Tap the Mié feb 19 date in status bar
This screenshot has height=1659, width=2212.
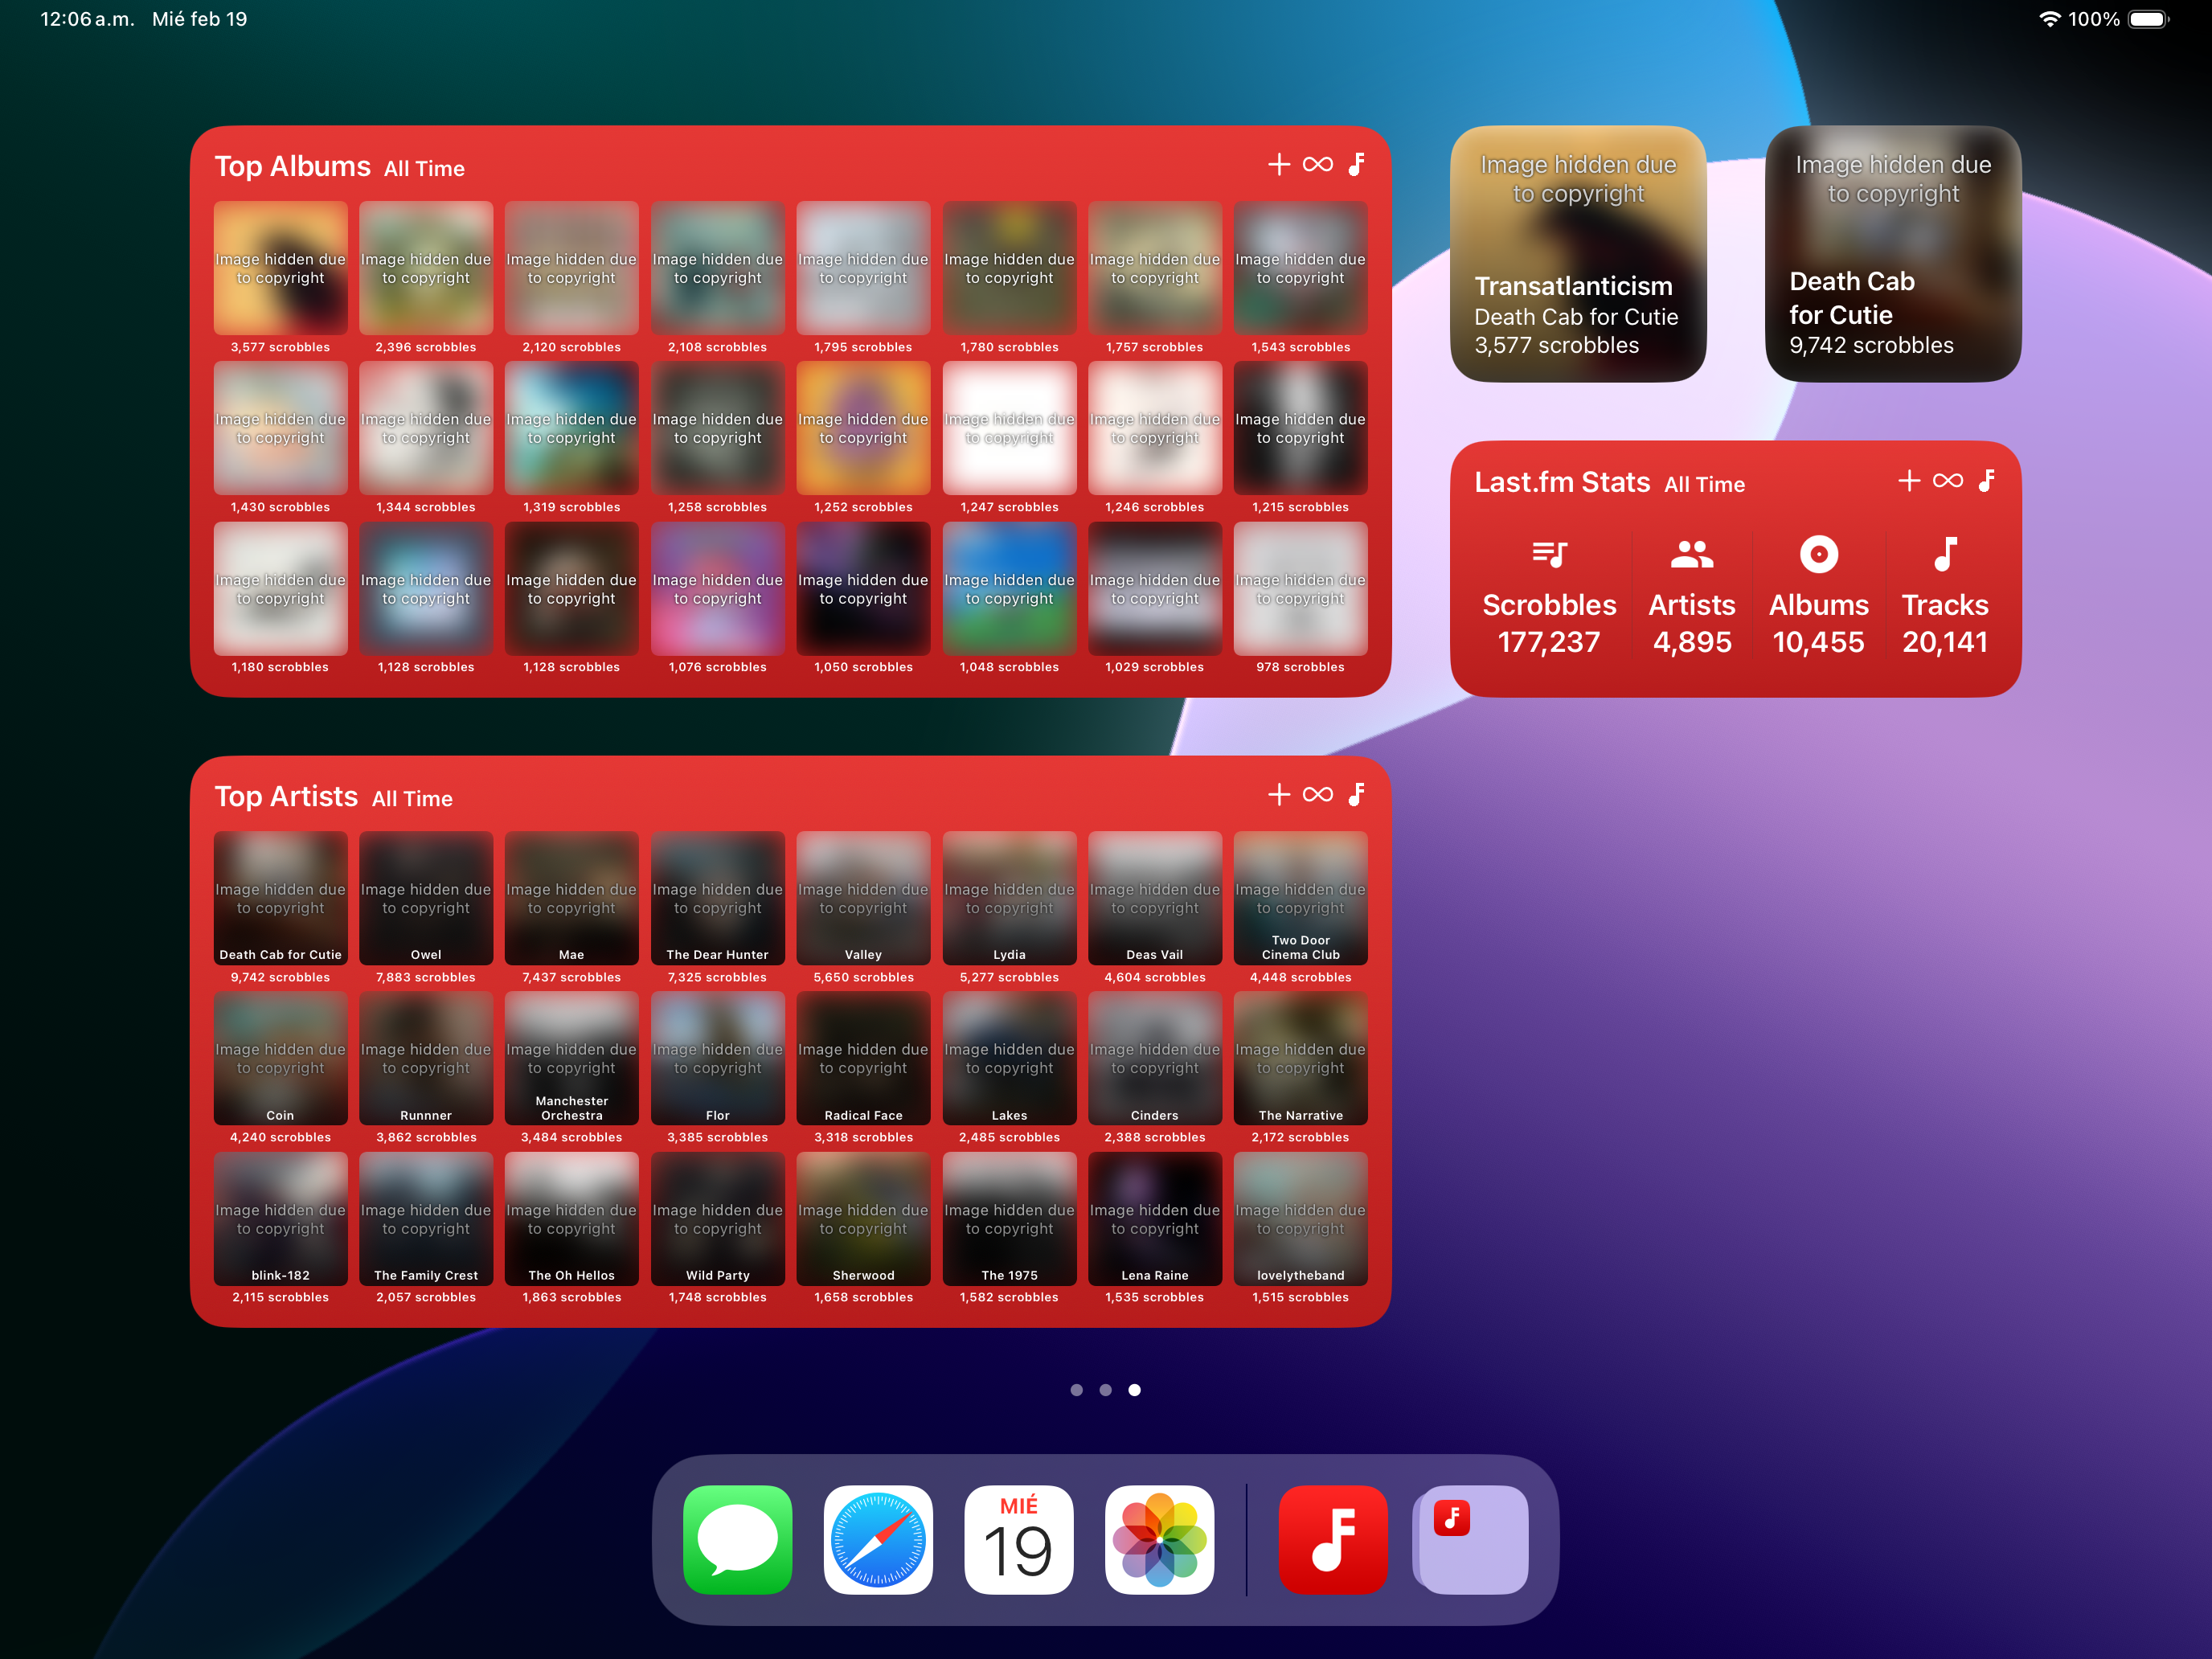199,19
